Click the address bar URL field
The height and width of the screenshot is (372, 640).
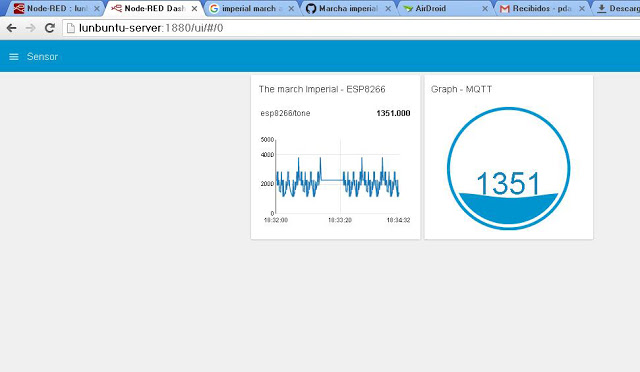(x=351, y=28)
